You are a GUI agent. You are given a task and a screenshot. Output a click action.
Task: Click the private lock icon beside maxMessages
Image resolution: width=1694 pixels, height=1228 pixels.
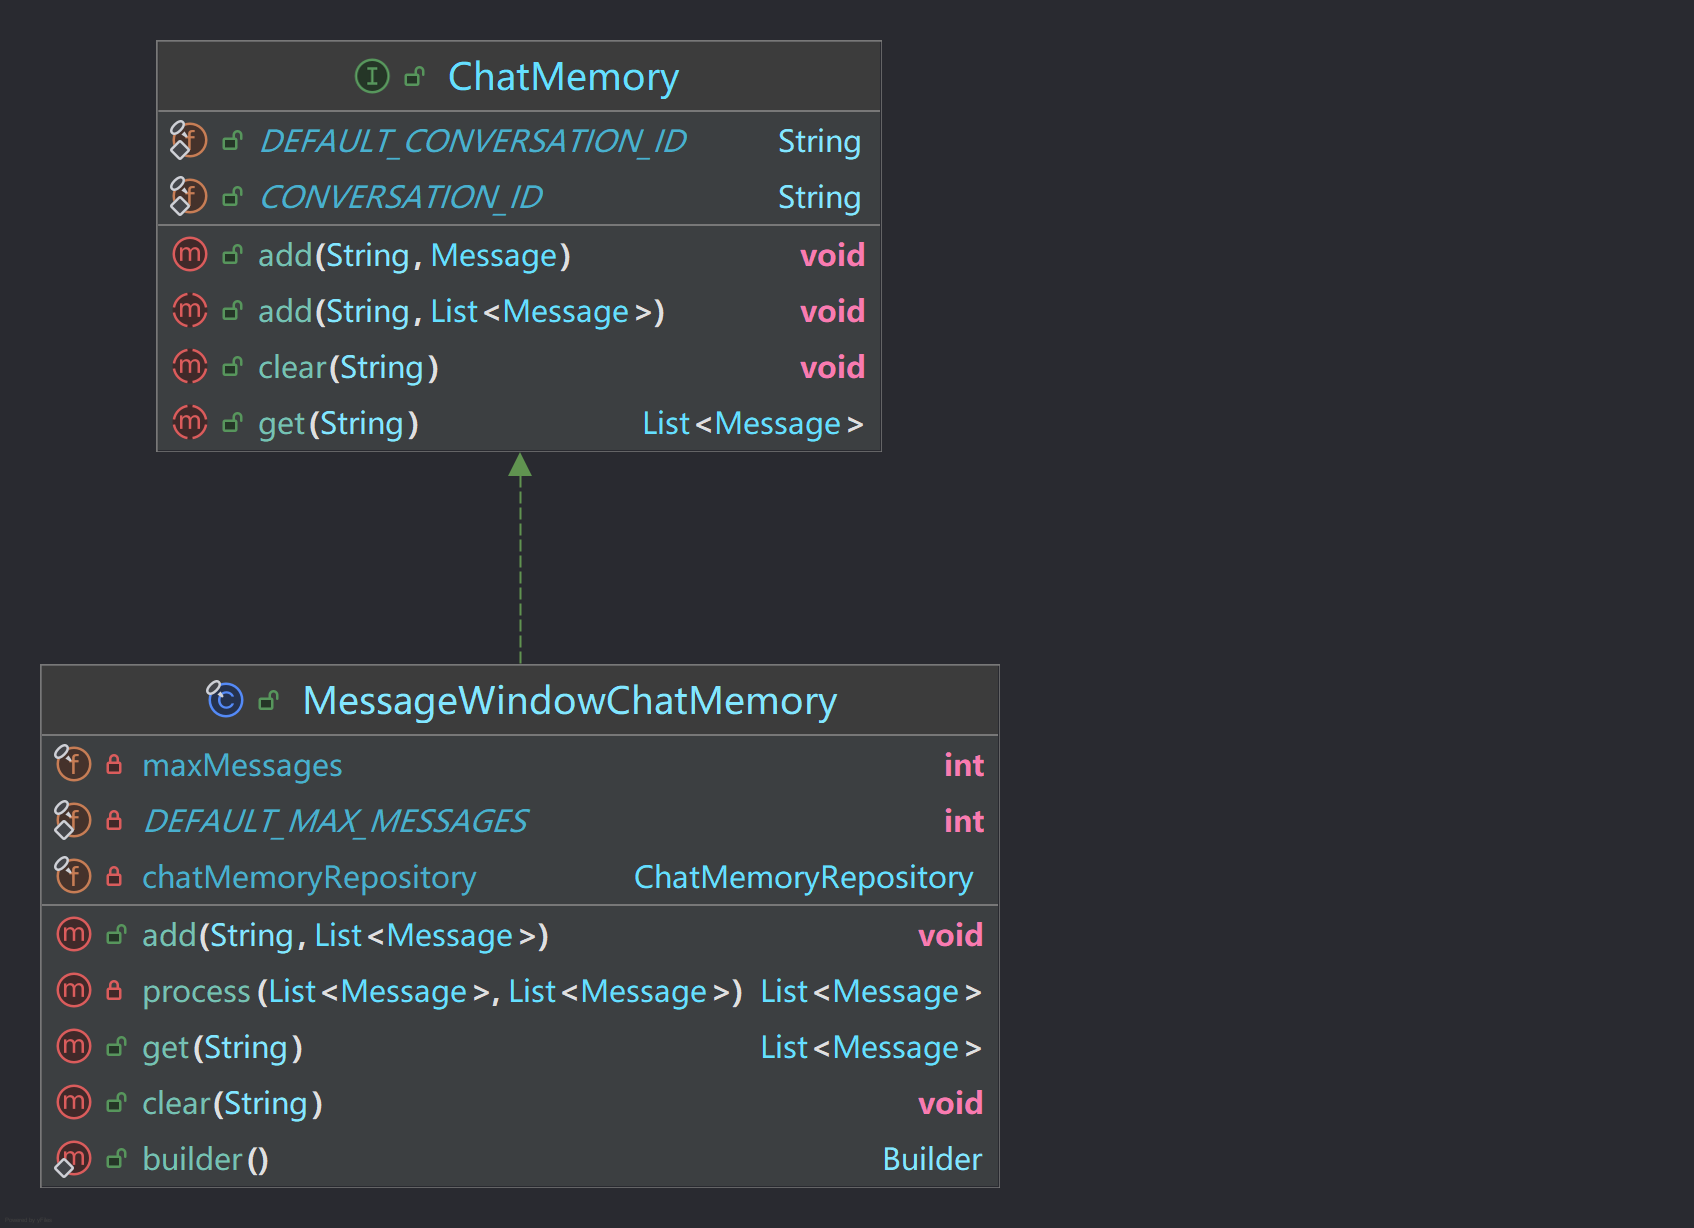click(x=114, y=765)
